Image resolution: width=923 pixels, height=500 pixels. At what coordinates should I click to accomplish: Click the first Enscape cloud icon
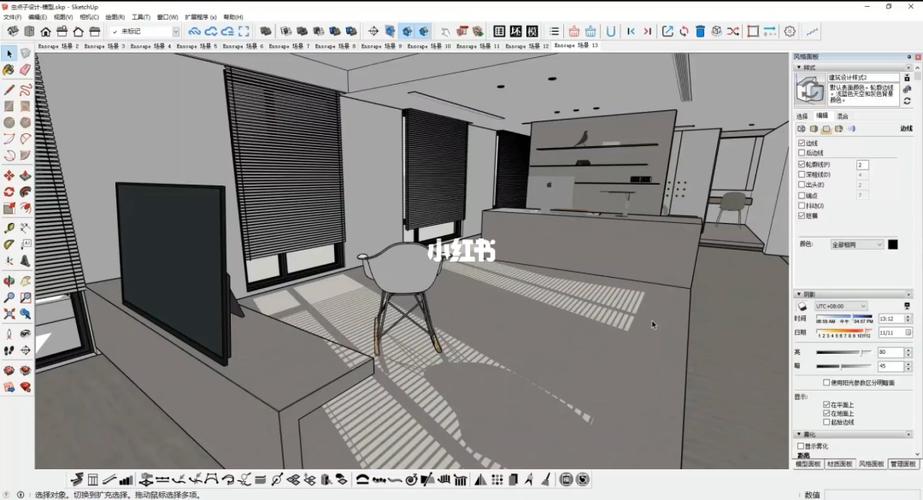(194, 31)
